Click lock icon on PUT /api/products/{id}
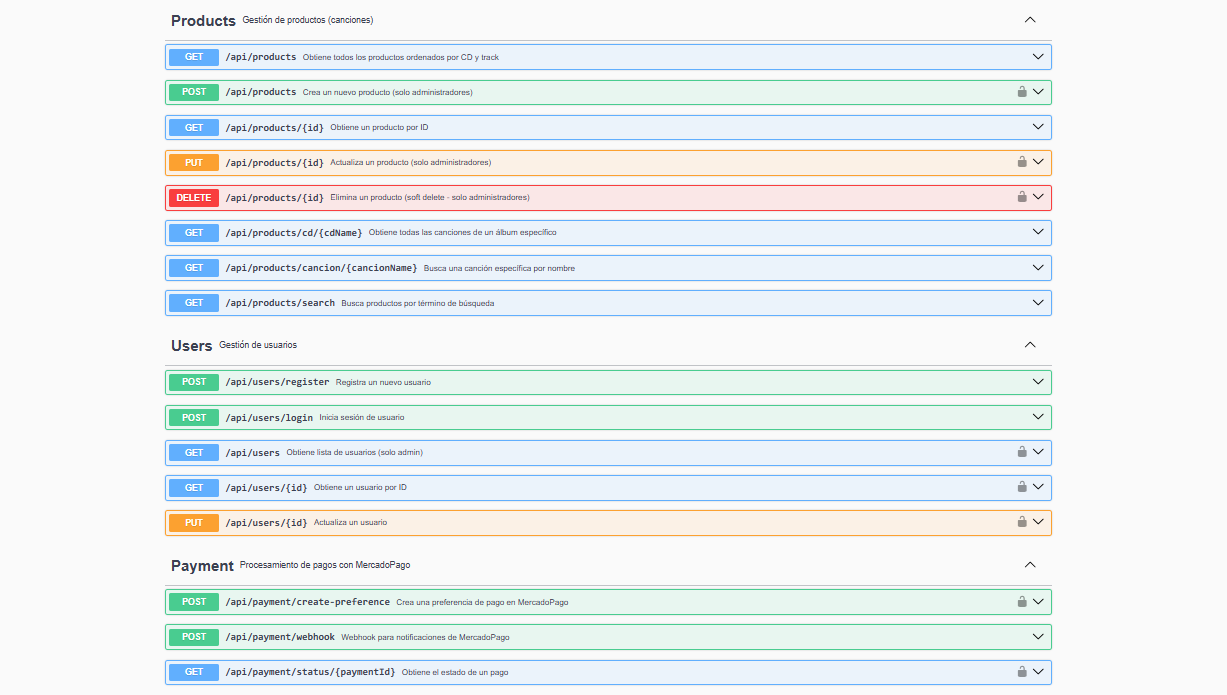 pyautogui.click(x=1022, y=162)
